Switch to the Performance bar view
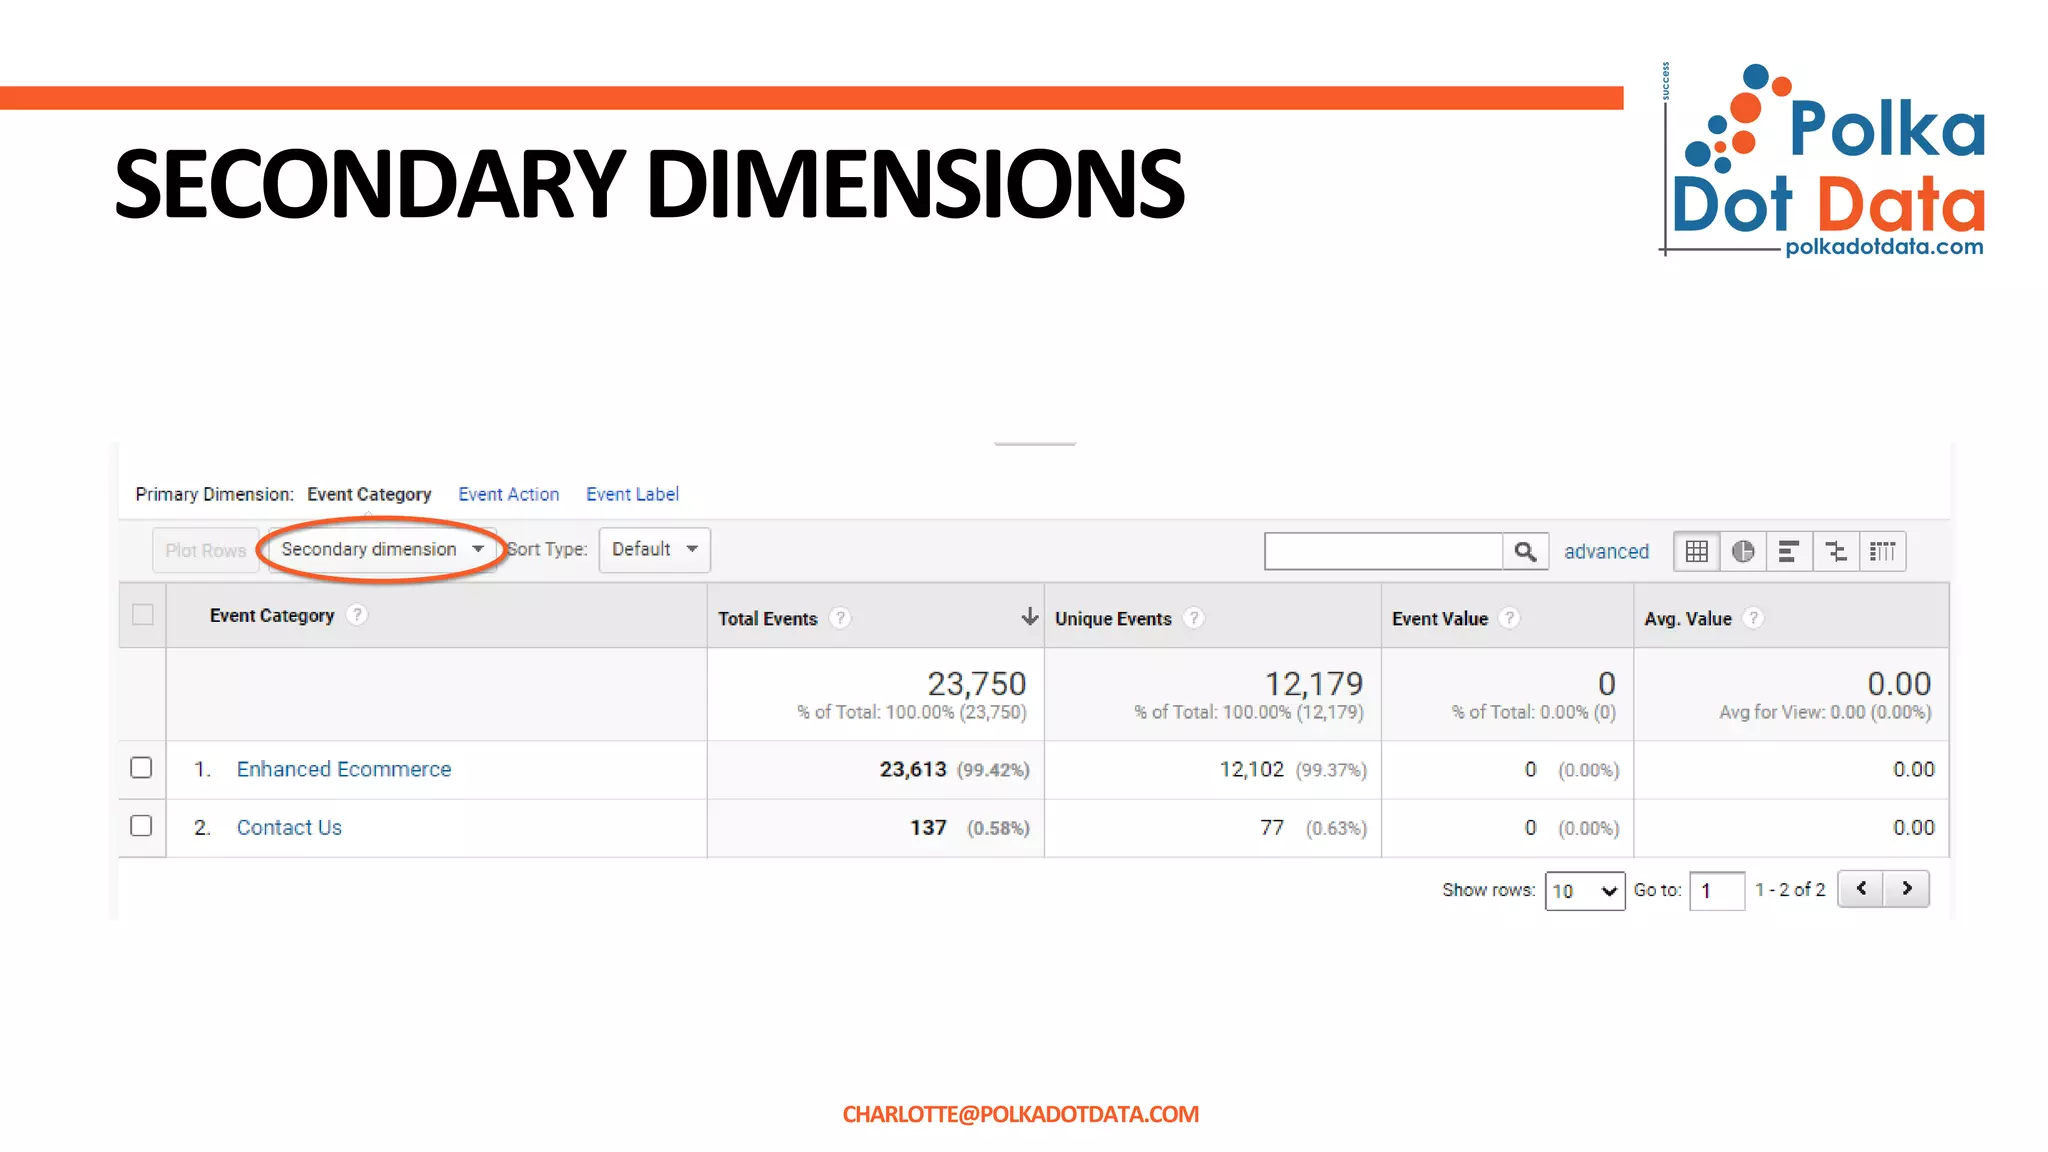 [1789, 551]
